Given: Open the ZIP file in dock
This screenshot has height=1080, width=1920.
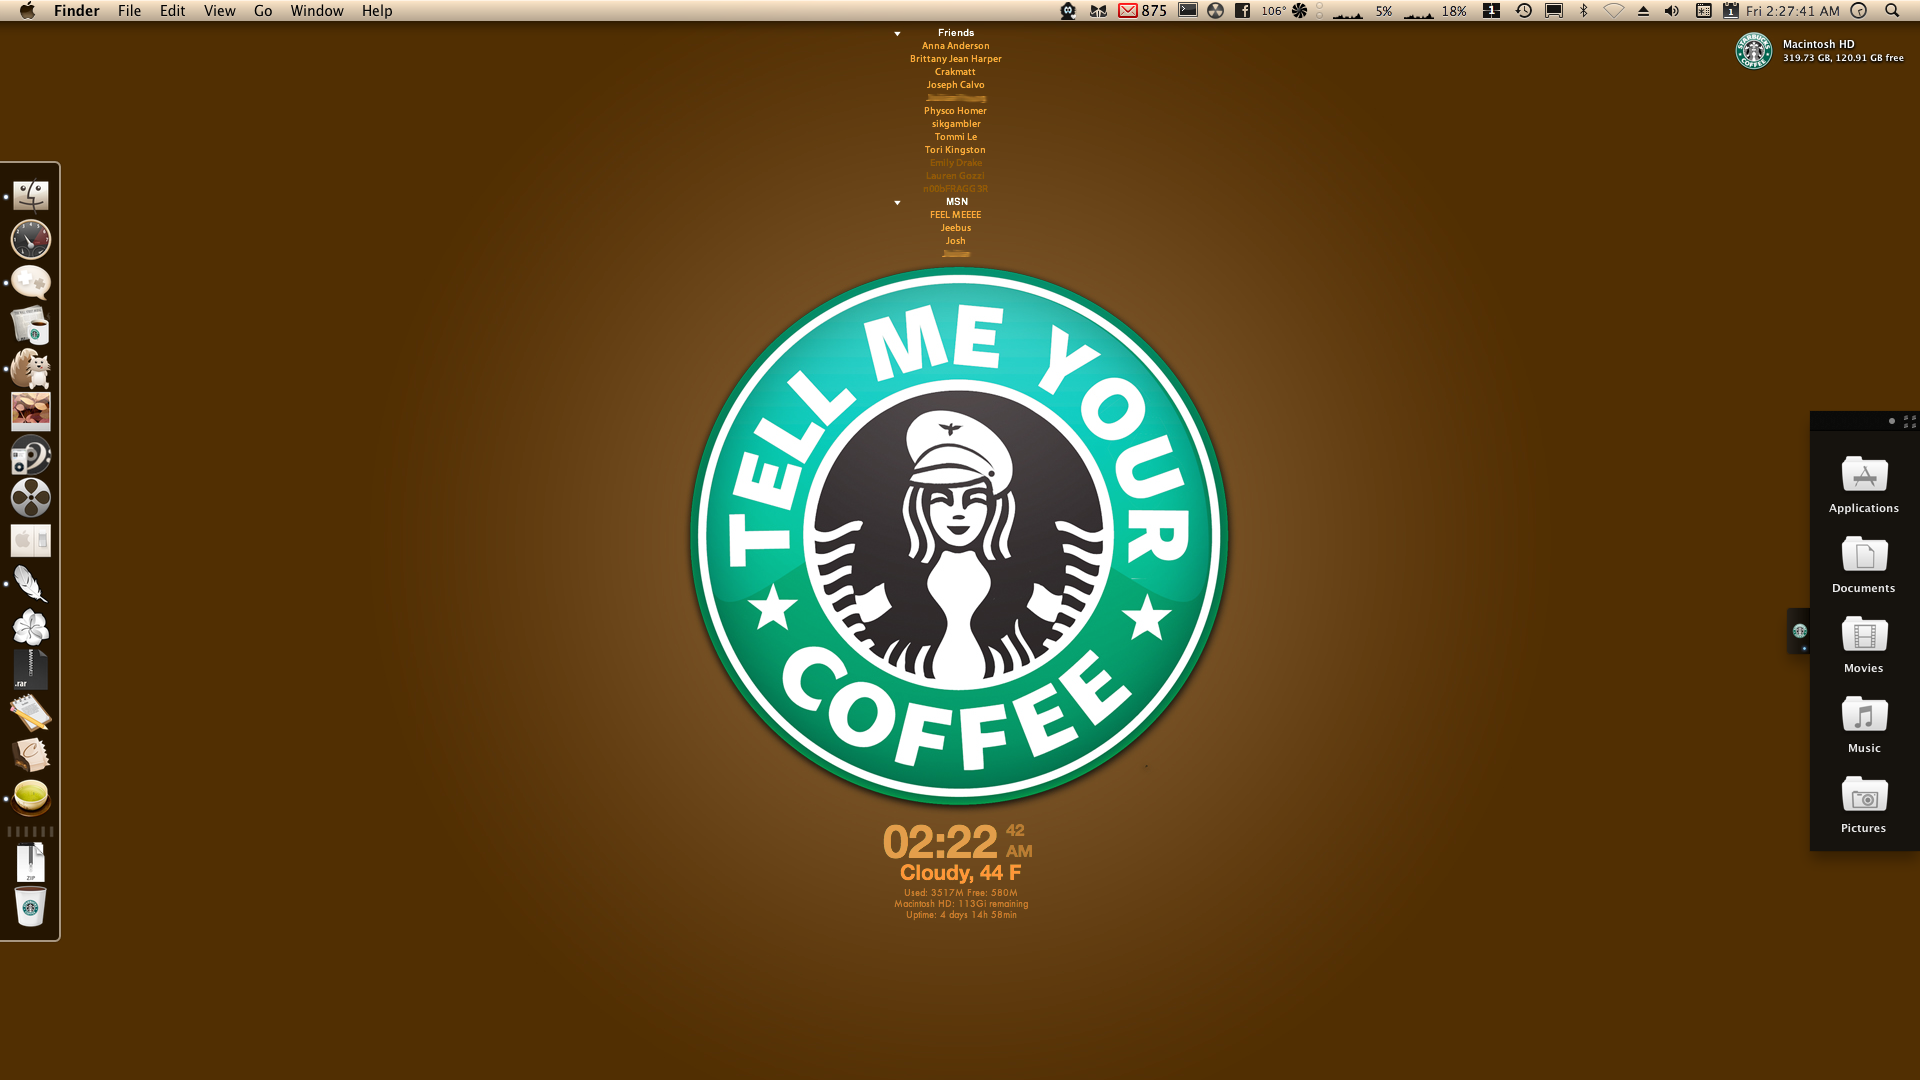Looking at the screenshot, I should pyautogui.click(x=30, y=863).
